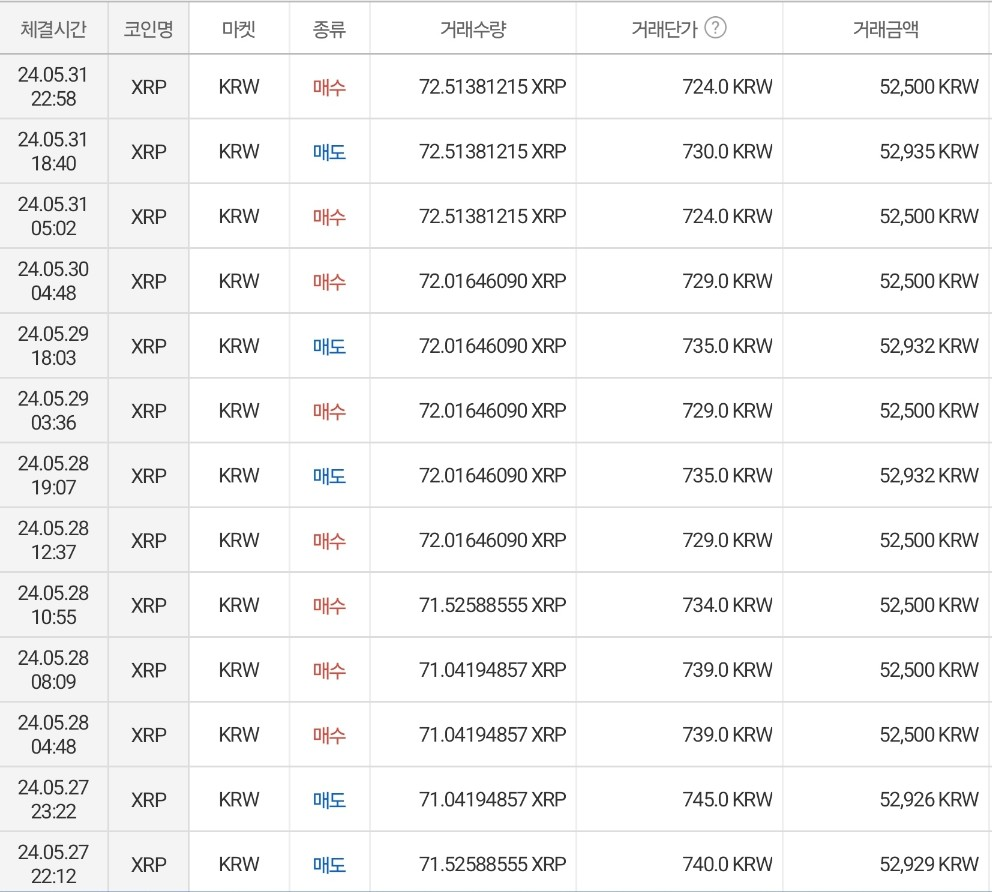This screenshot has height=892, width=992.
Task: Click 71.52588555 XRP in the 24.05.28 10:55 row
Action: [493, 605]
